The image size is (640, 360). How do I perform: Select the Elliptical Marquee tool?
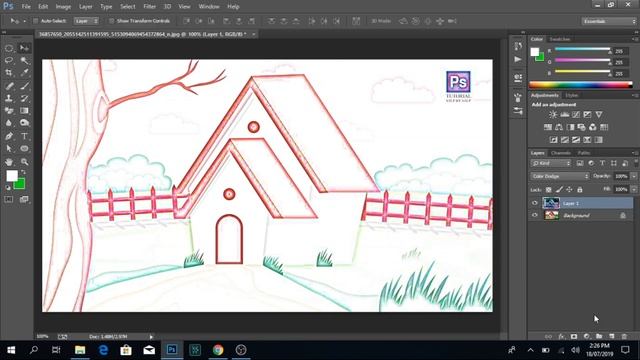click(x=9, y=48)
